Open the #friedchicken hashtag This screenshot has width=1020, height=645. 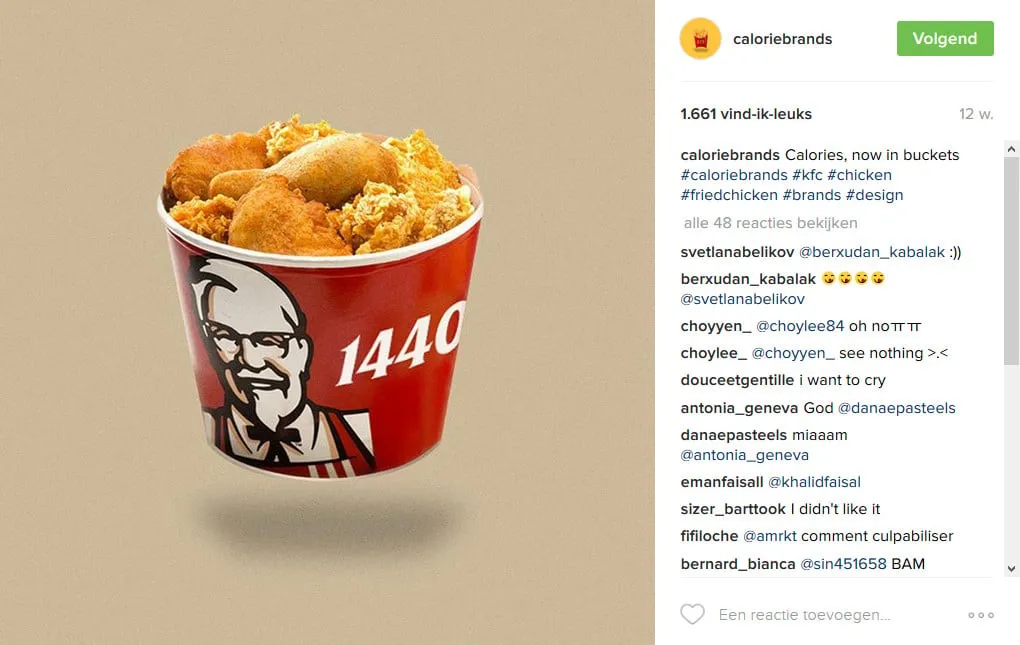coord(729,195)
